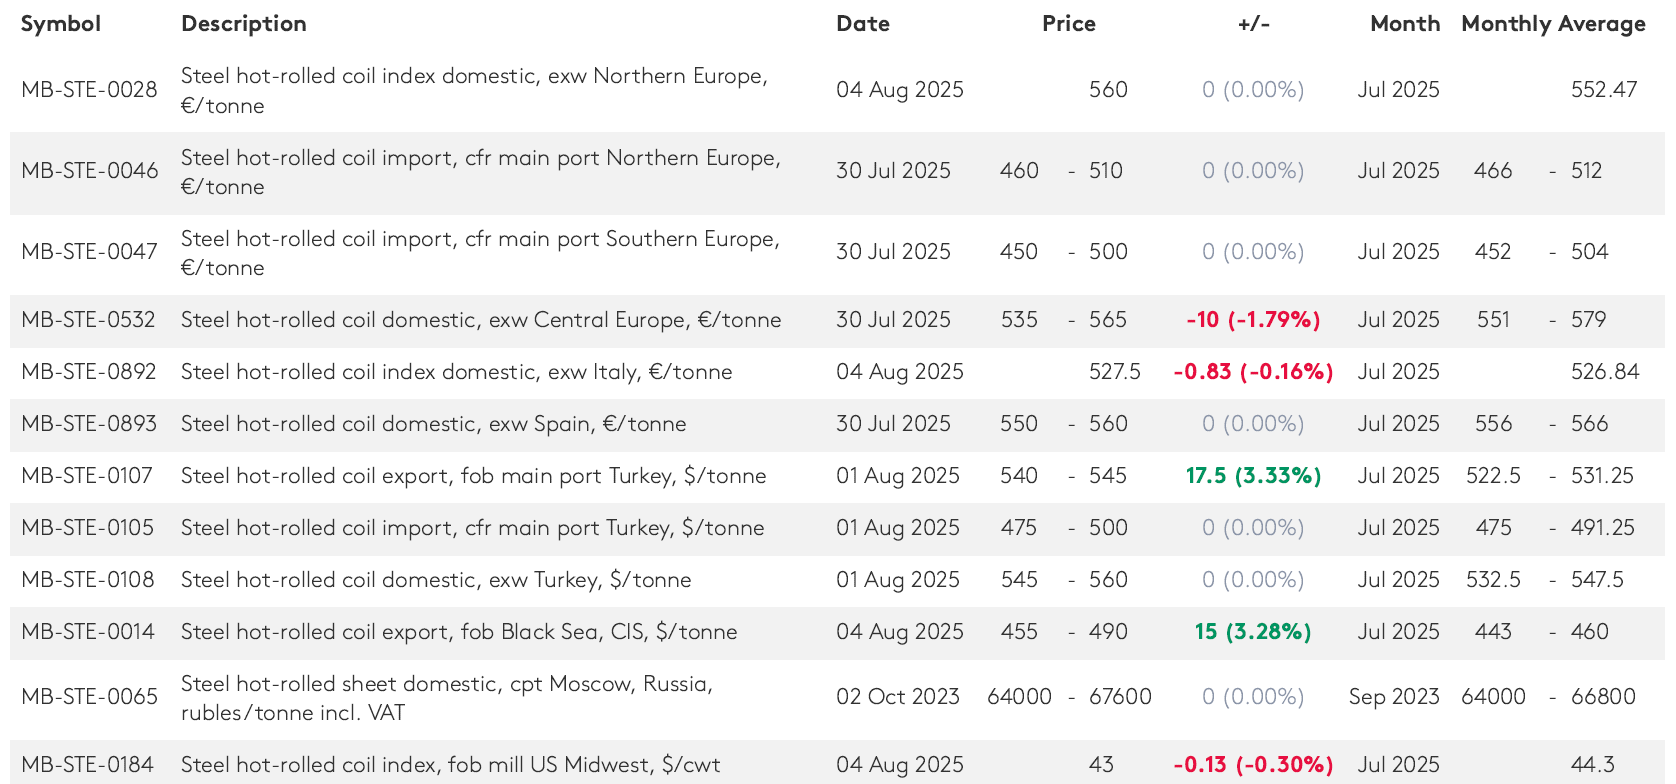Image resolution: width=1676 pixels, height=784 pixels.
Task: Click the red -10 (-1.79%) change value
Action: coord(1253,320)
